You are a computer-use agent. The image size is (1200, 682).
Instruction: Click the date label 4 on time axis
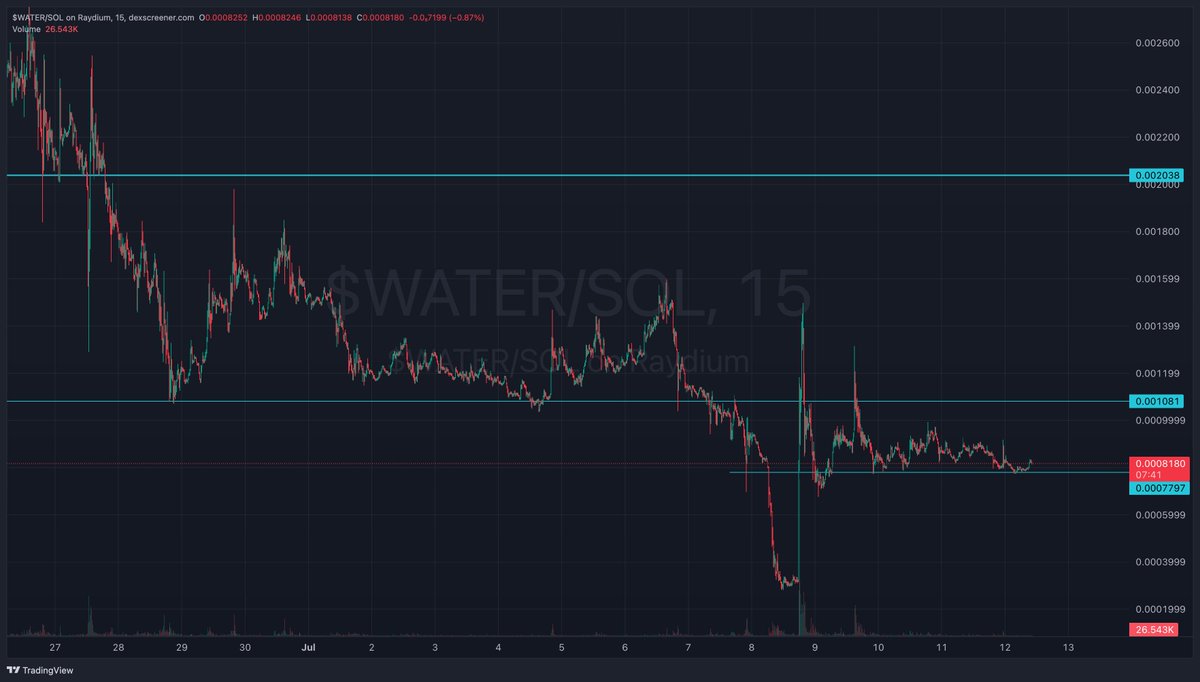point(498,648)
